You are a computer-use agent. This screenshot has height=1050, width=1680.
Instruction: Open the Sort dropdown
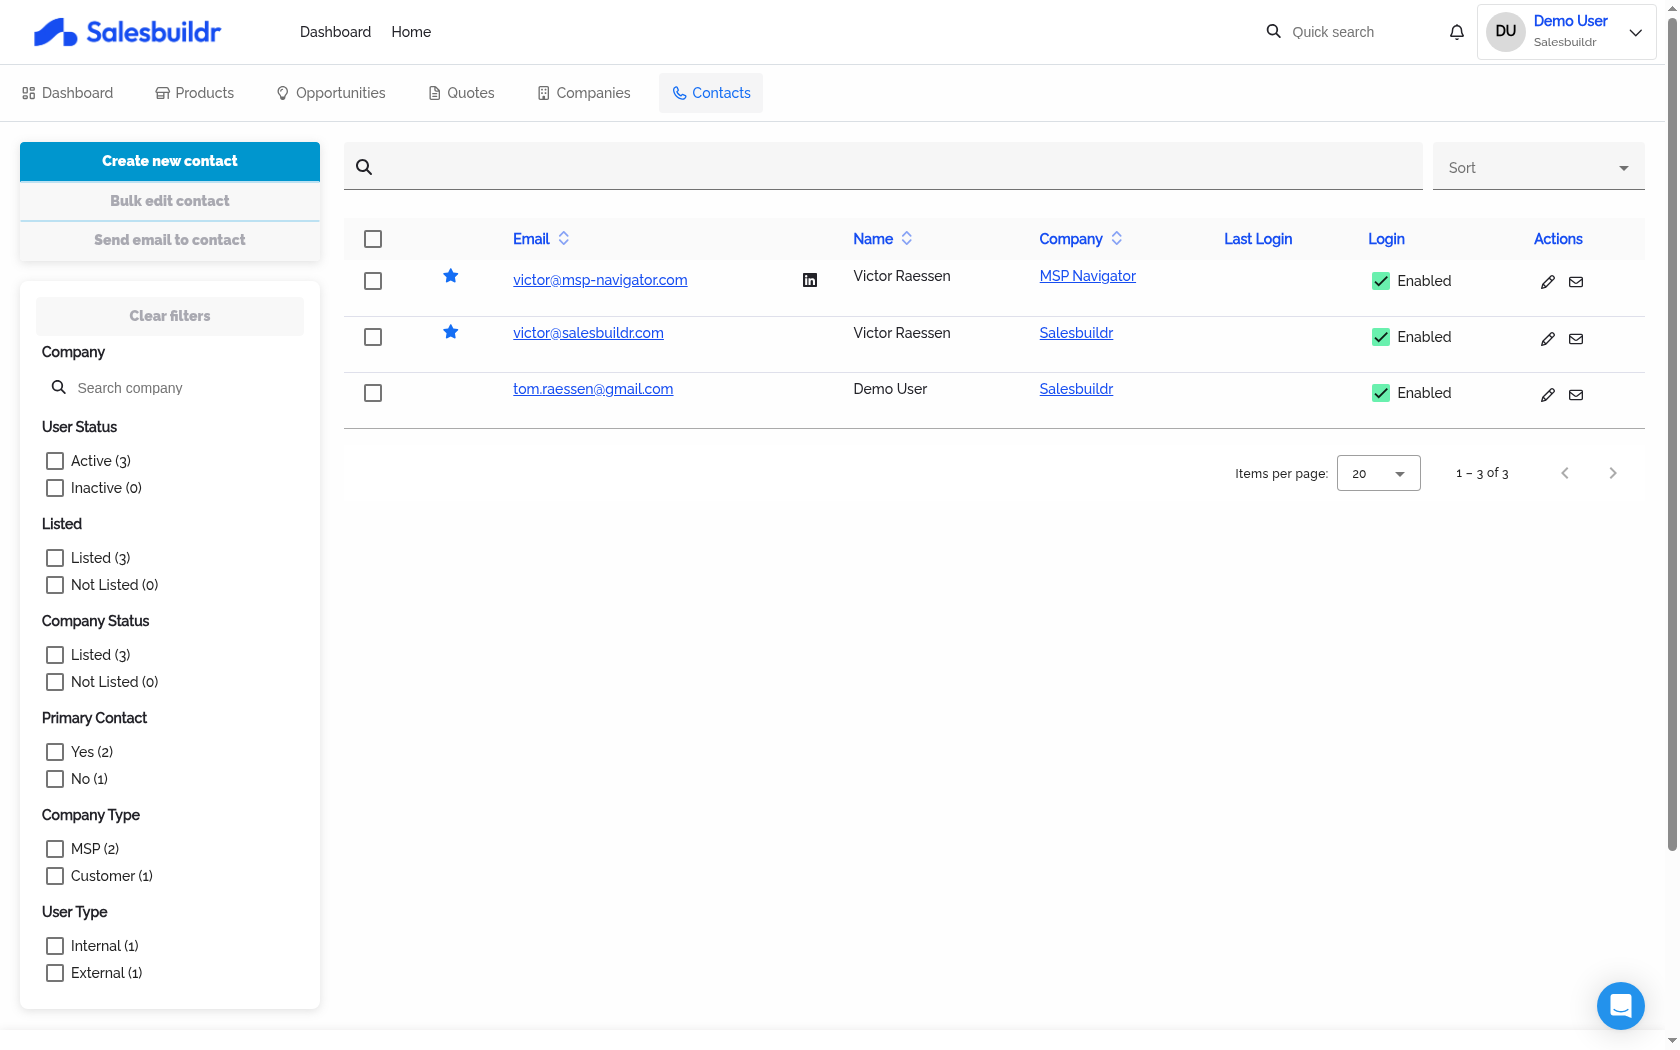click(1539, 167)
